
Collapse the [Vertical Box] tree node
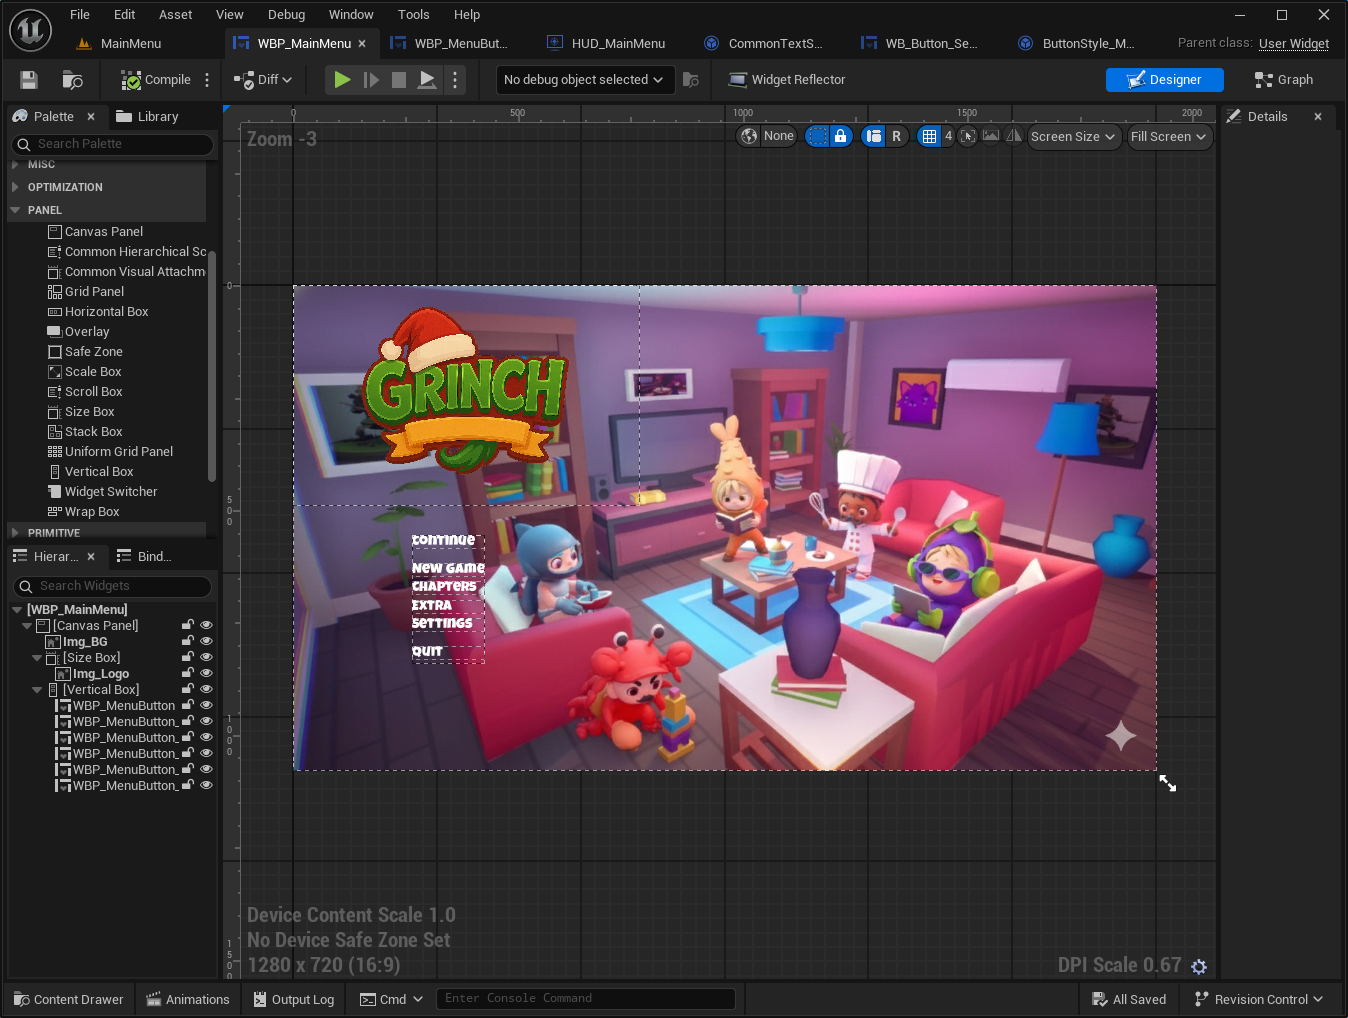[x=37, y=690]
